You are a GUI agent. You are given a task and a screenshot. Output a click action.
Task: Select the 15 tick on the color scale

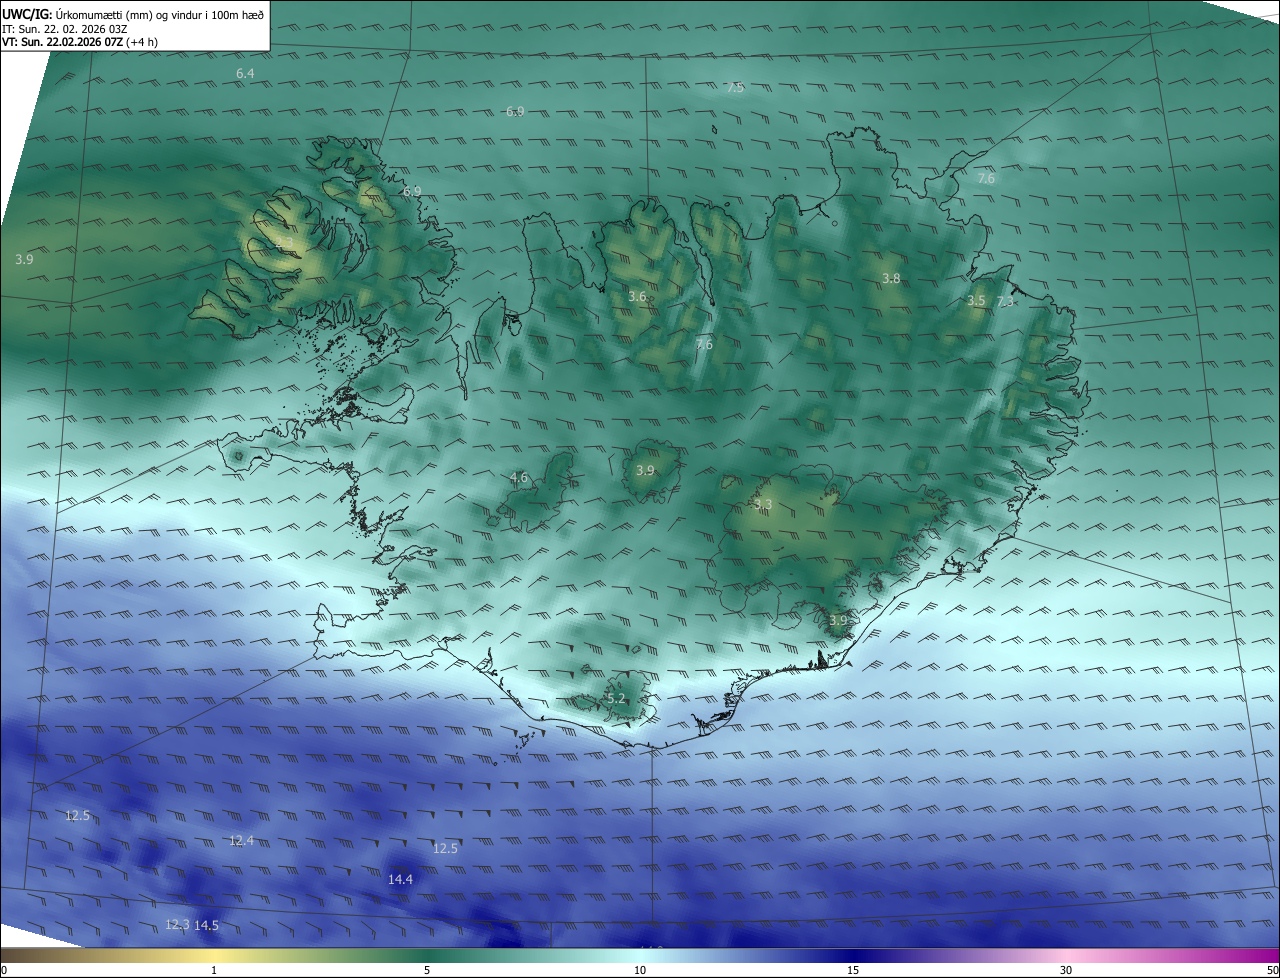click(853, 970)
